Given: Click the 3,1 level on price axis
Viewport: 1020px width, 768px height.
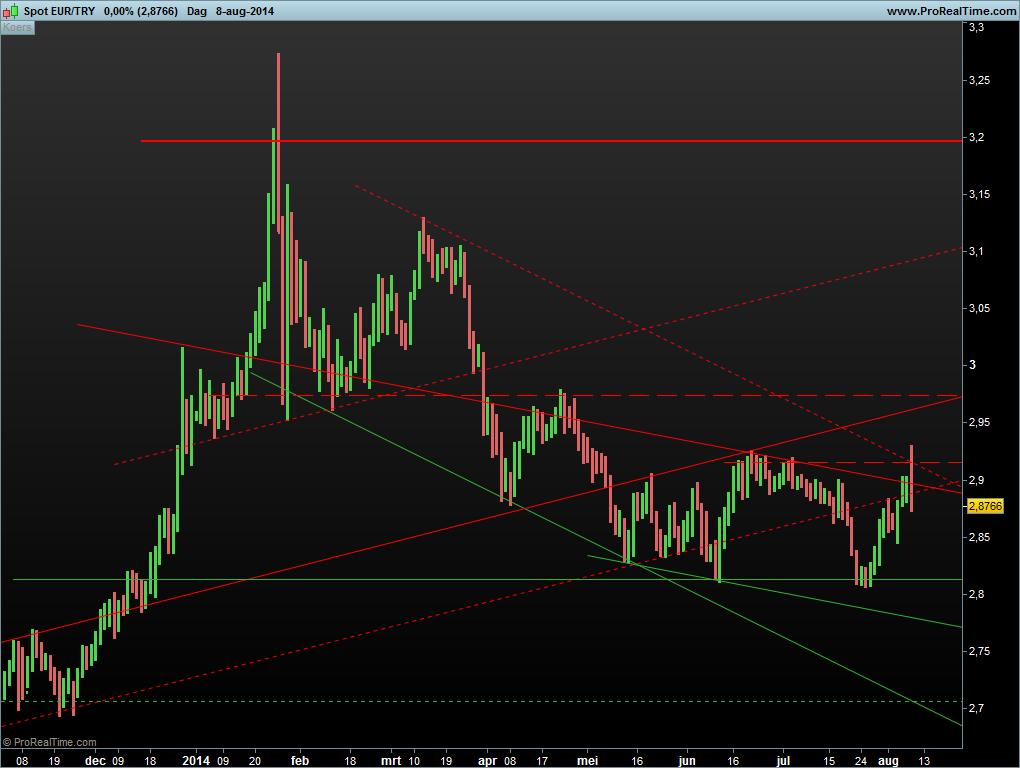Looking at the screenshot, I should pos(976,251).
